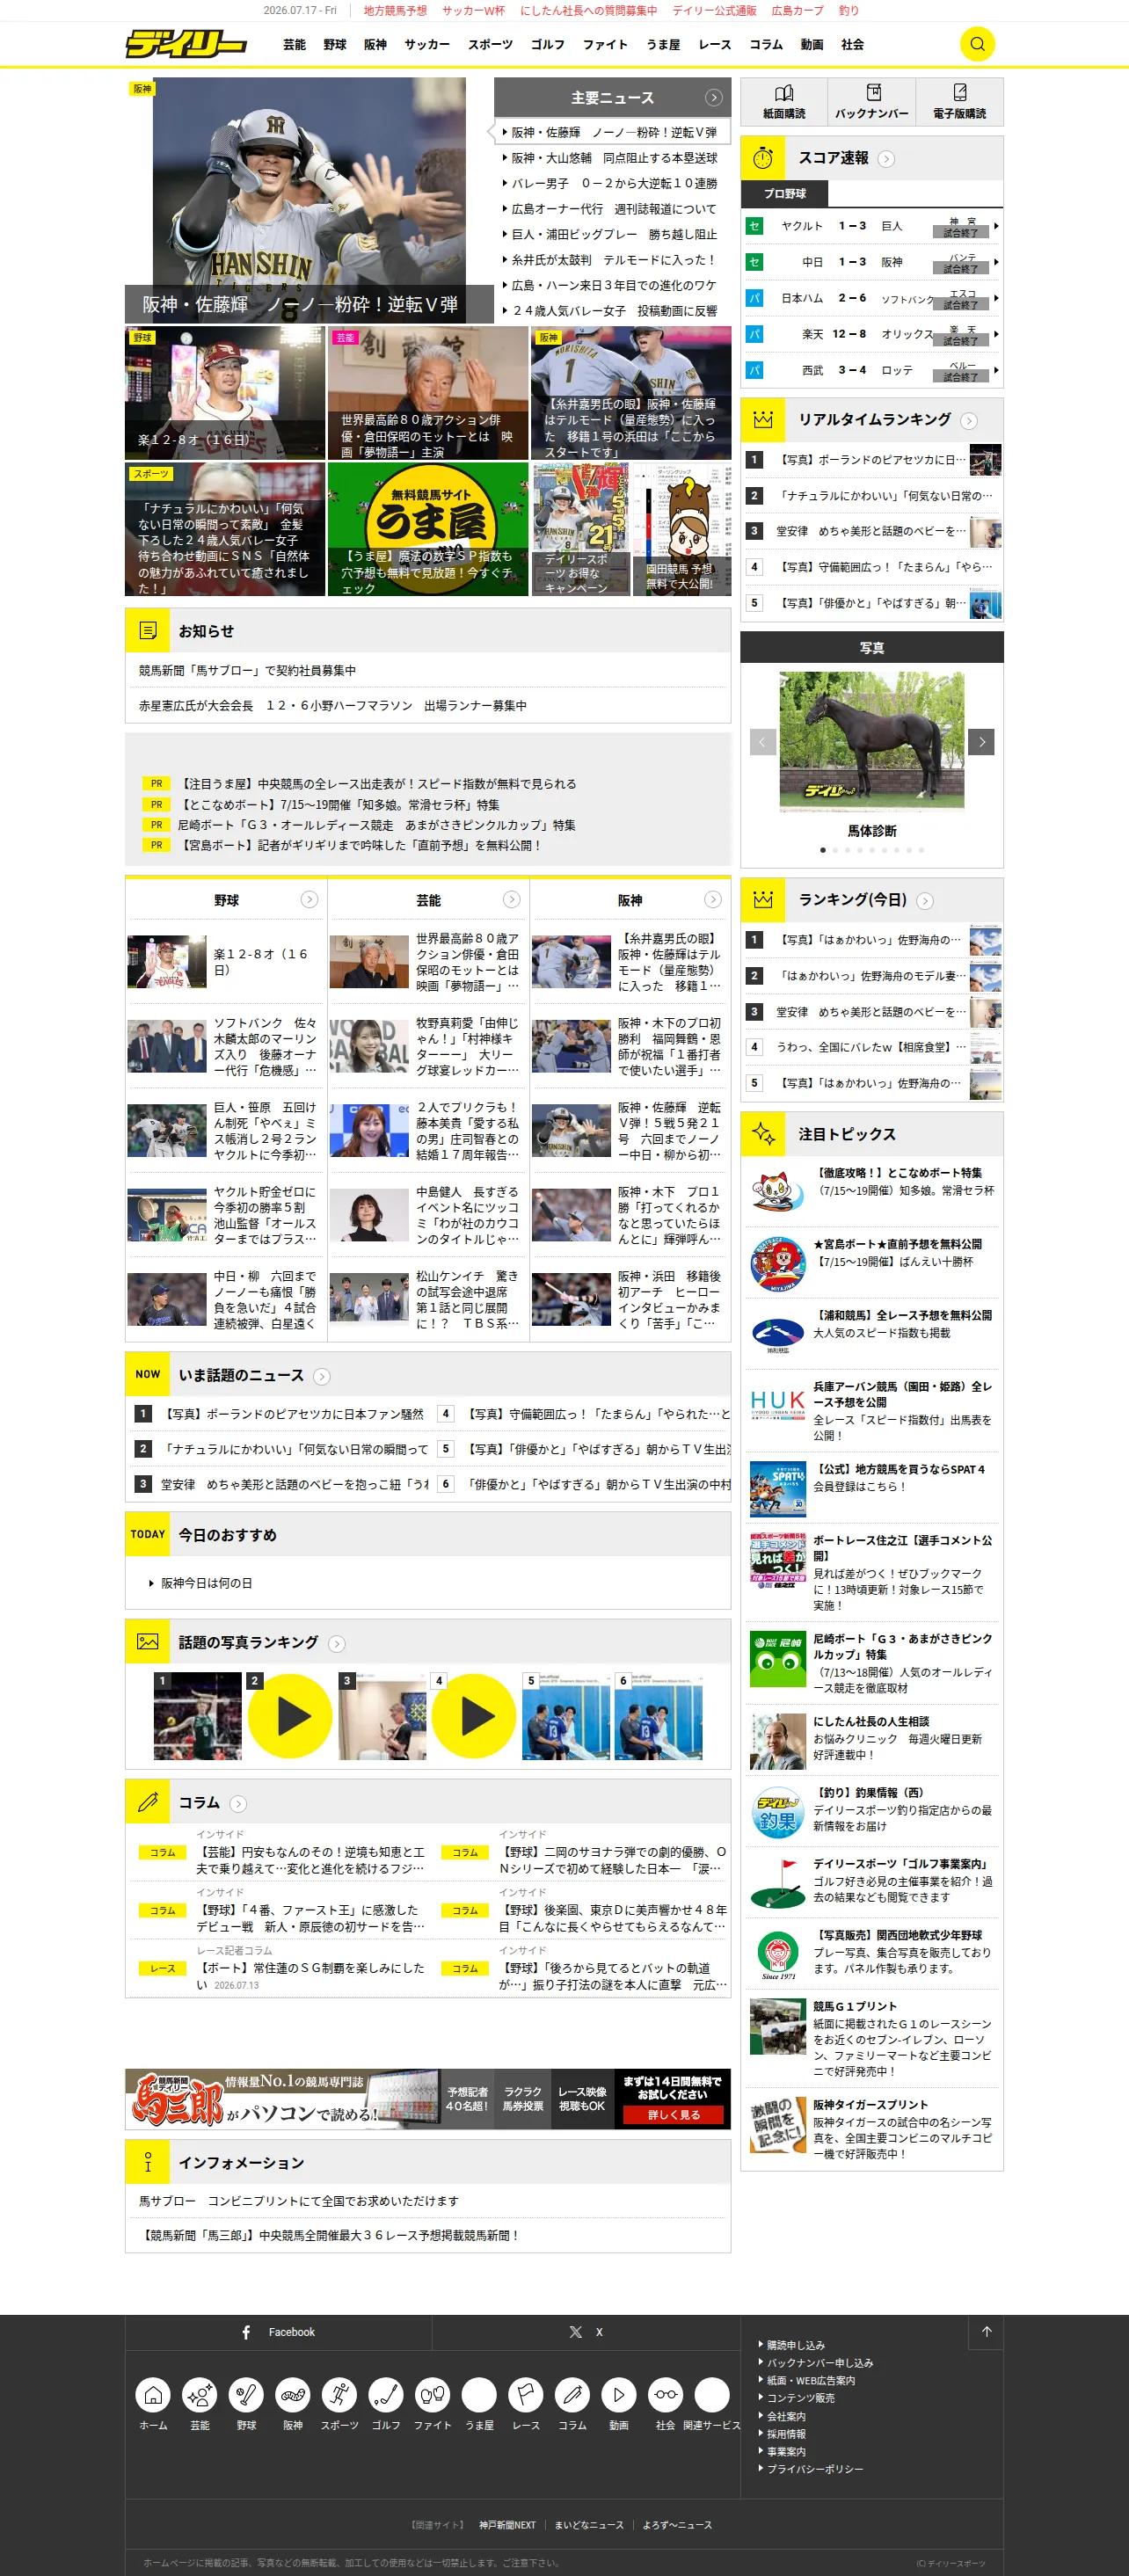This screenshot has height=2576, width=1129.
Task: Open the サッカーW杯 link in the top bar
Action: coord(473,11)
